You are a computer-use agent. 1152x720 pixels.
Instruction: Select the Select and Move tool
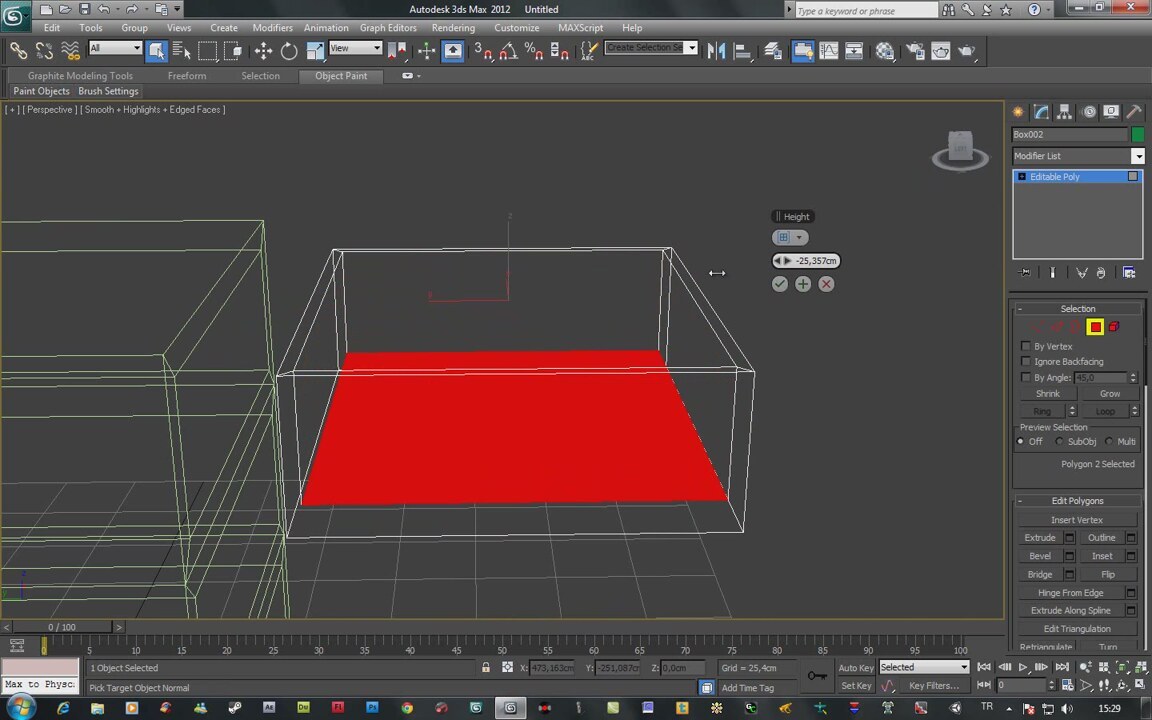coord(263,51)
